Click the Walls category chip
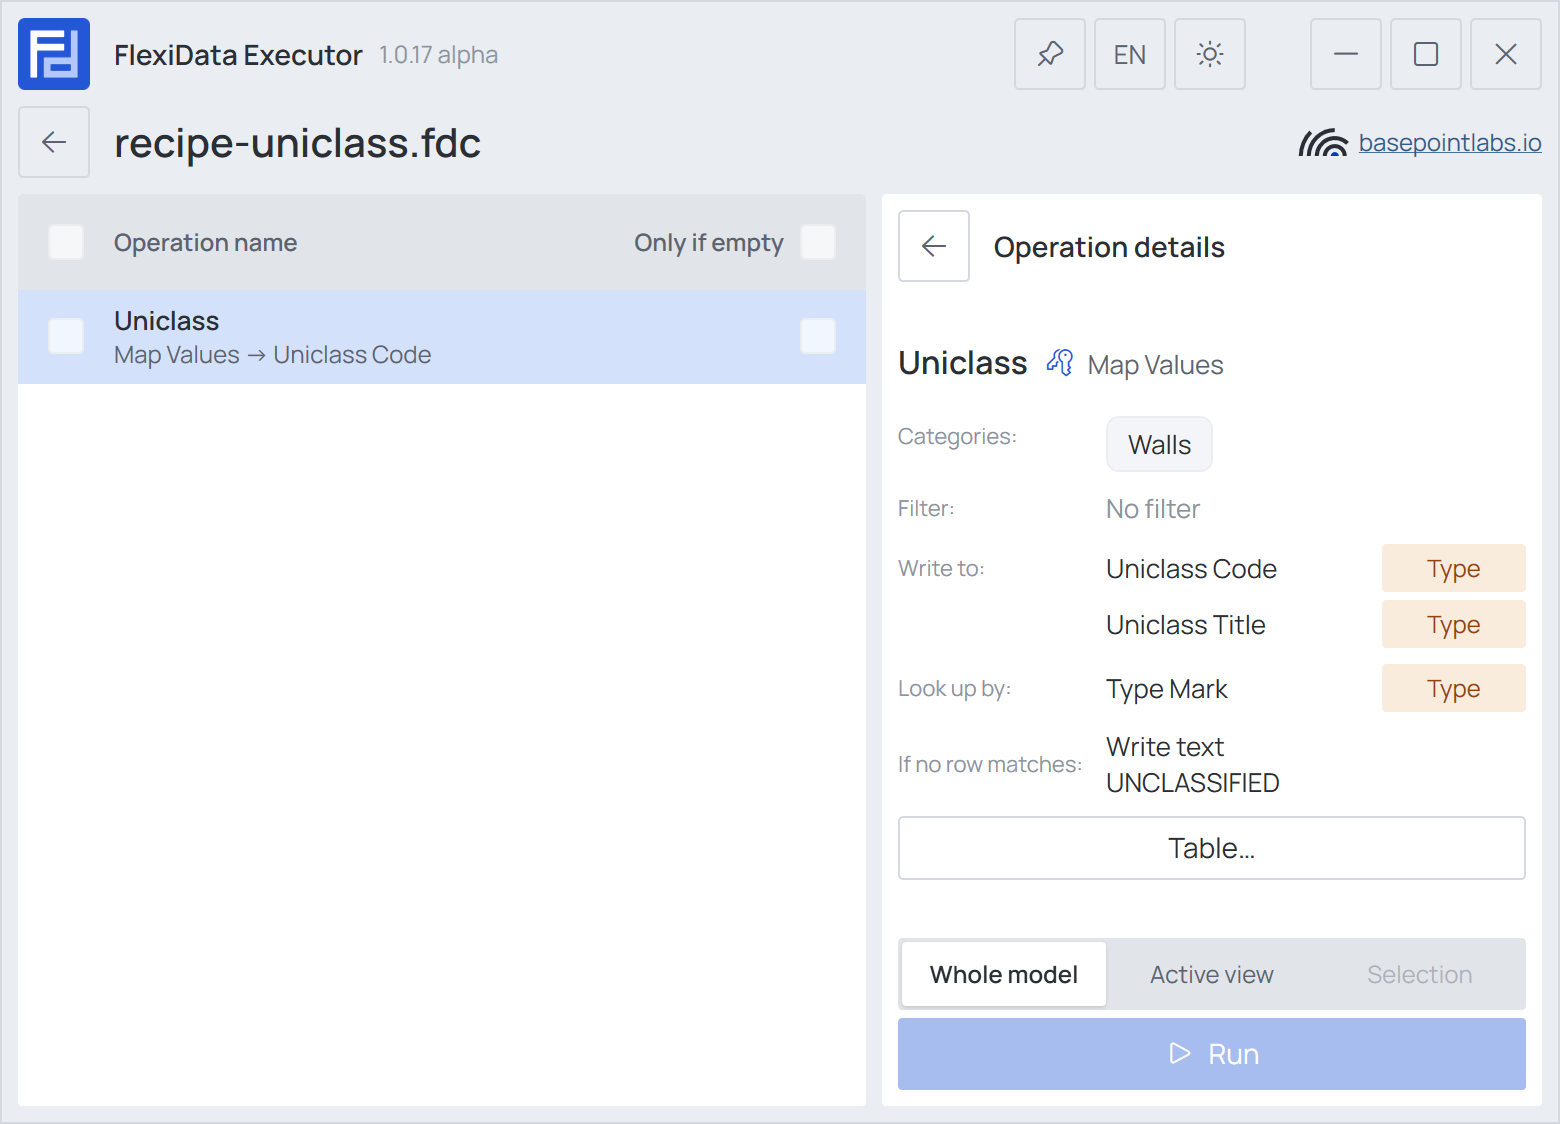 point(1159,444)
